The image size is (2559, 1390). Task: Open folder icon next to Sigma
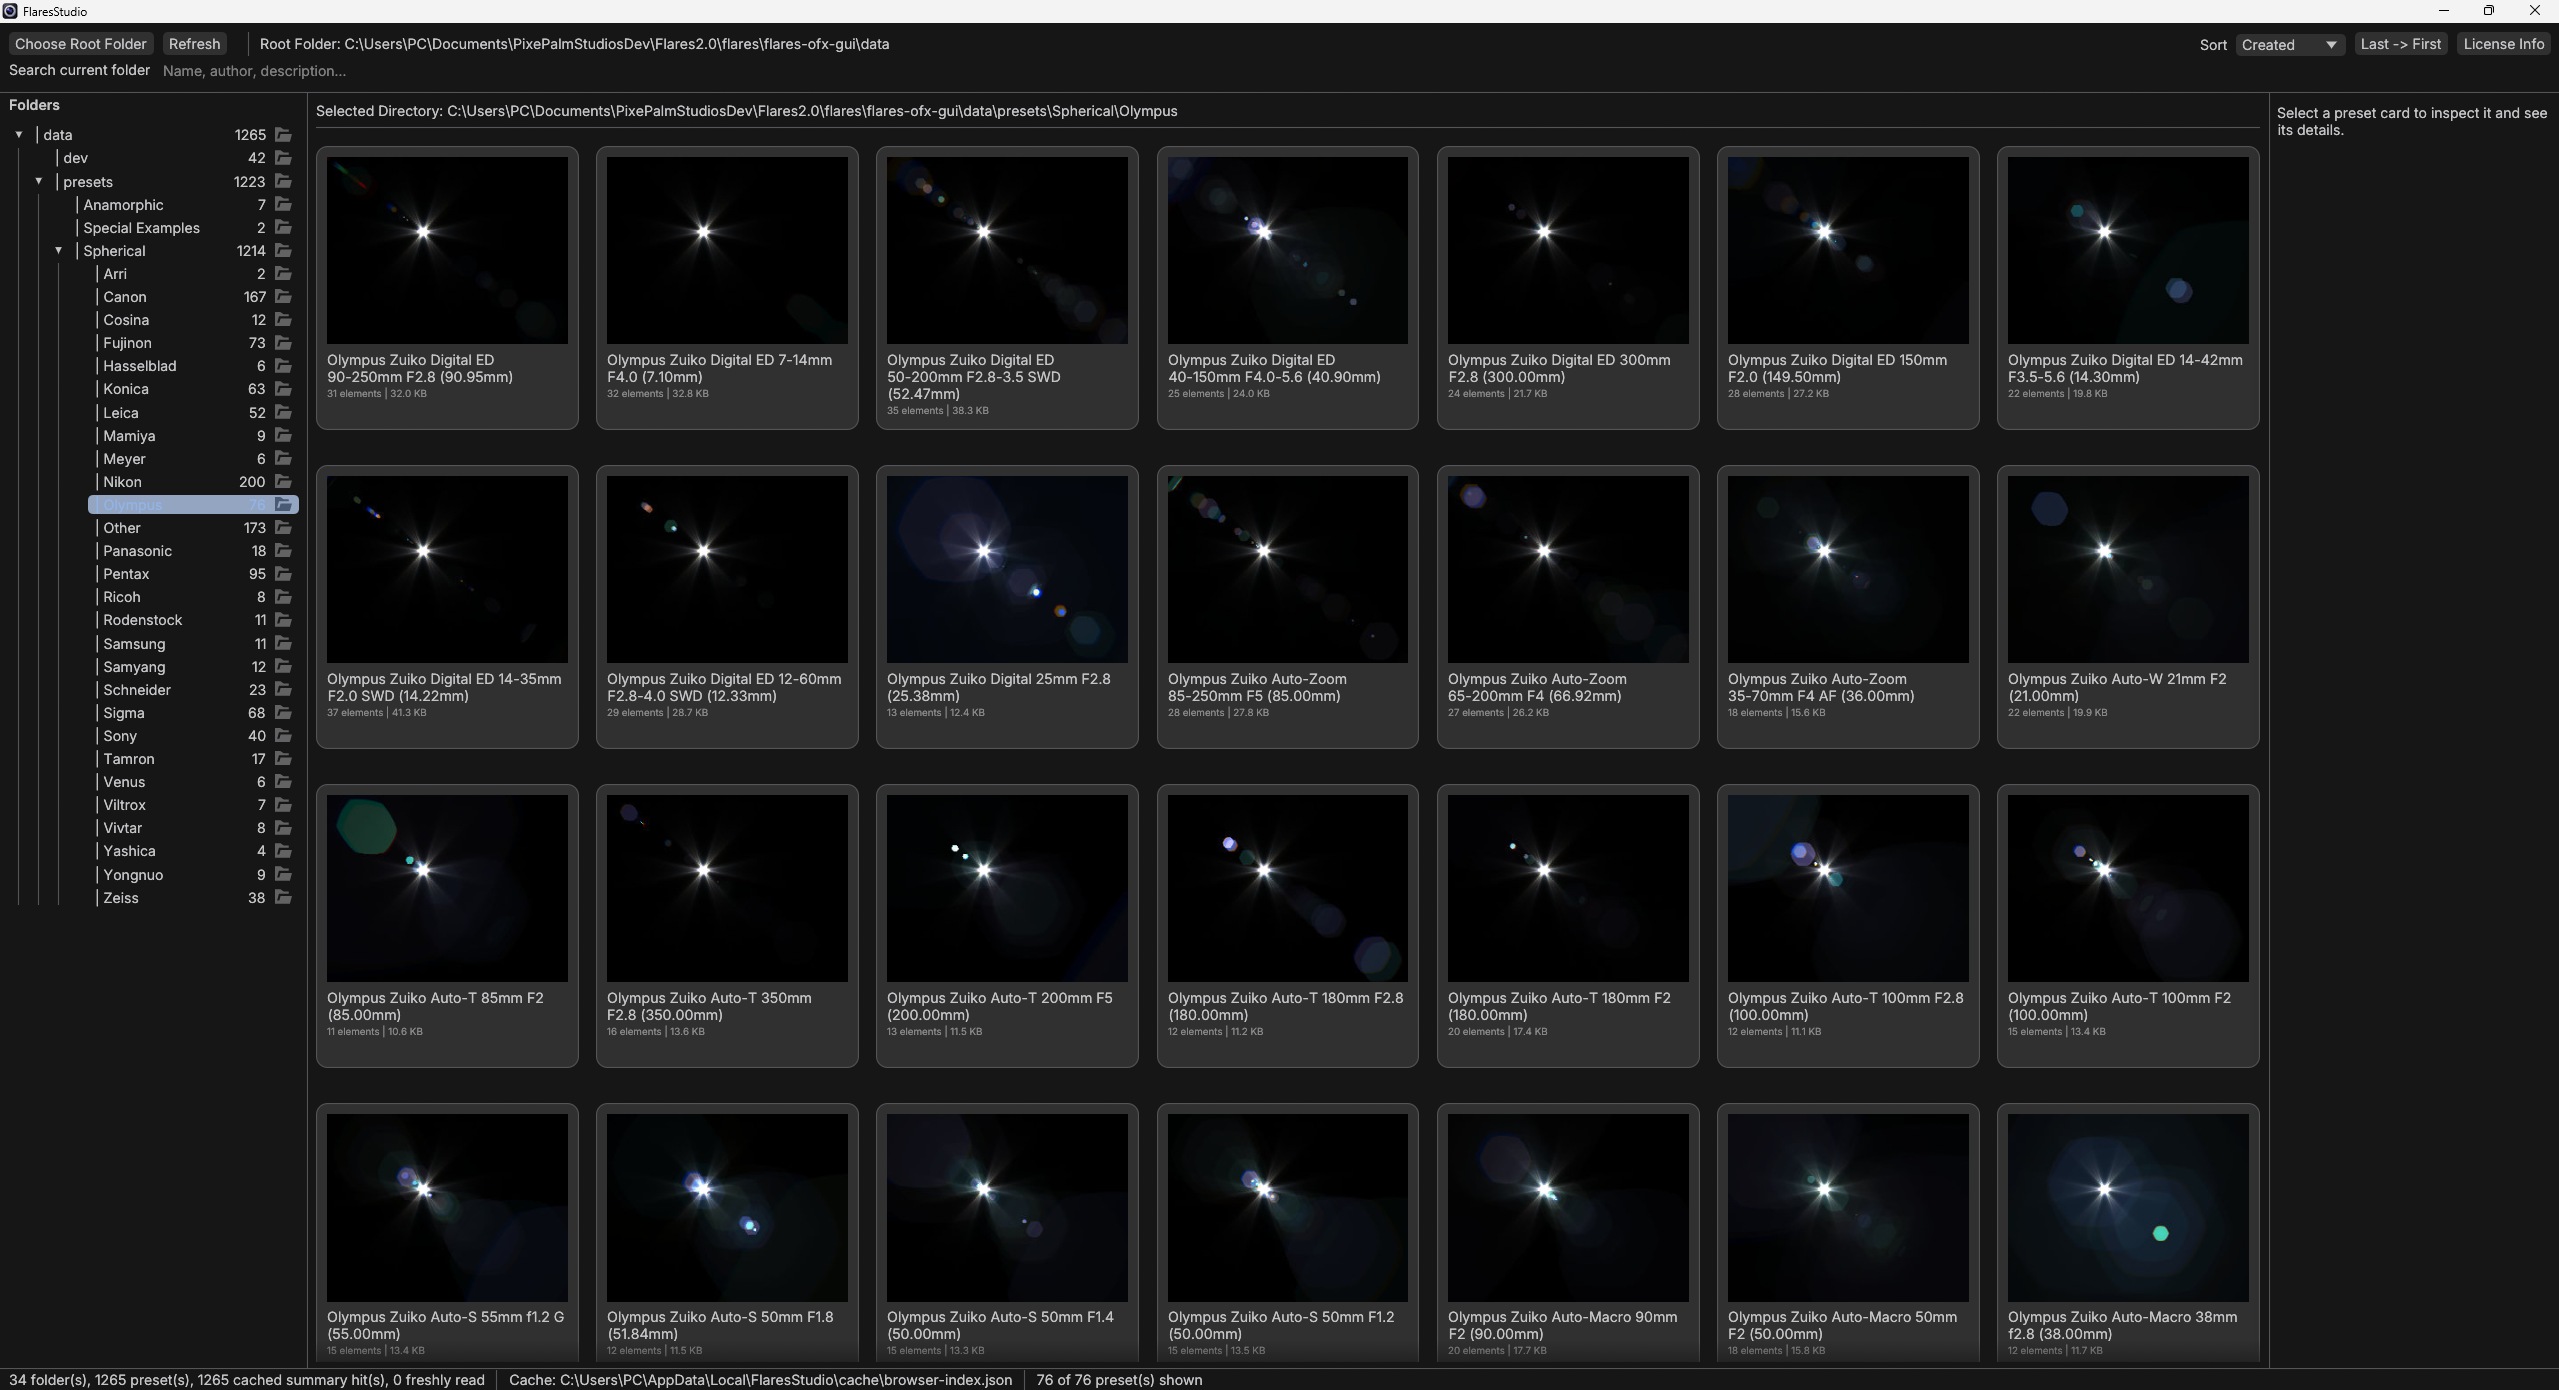pyautogui.click(x=283, y=713)
